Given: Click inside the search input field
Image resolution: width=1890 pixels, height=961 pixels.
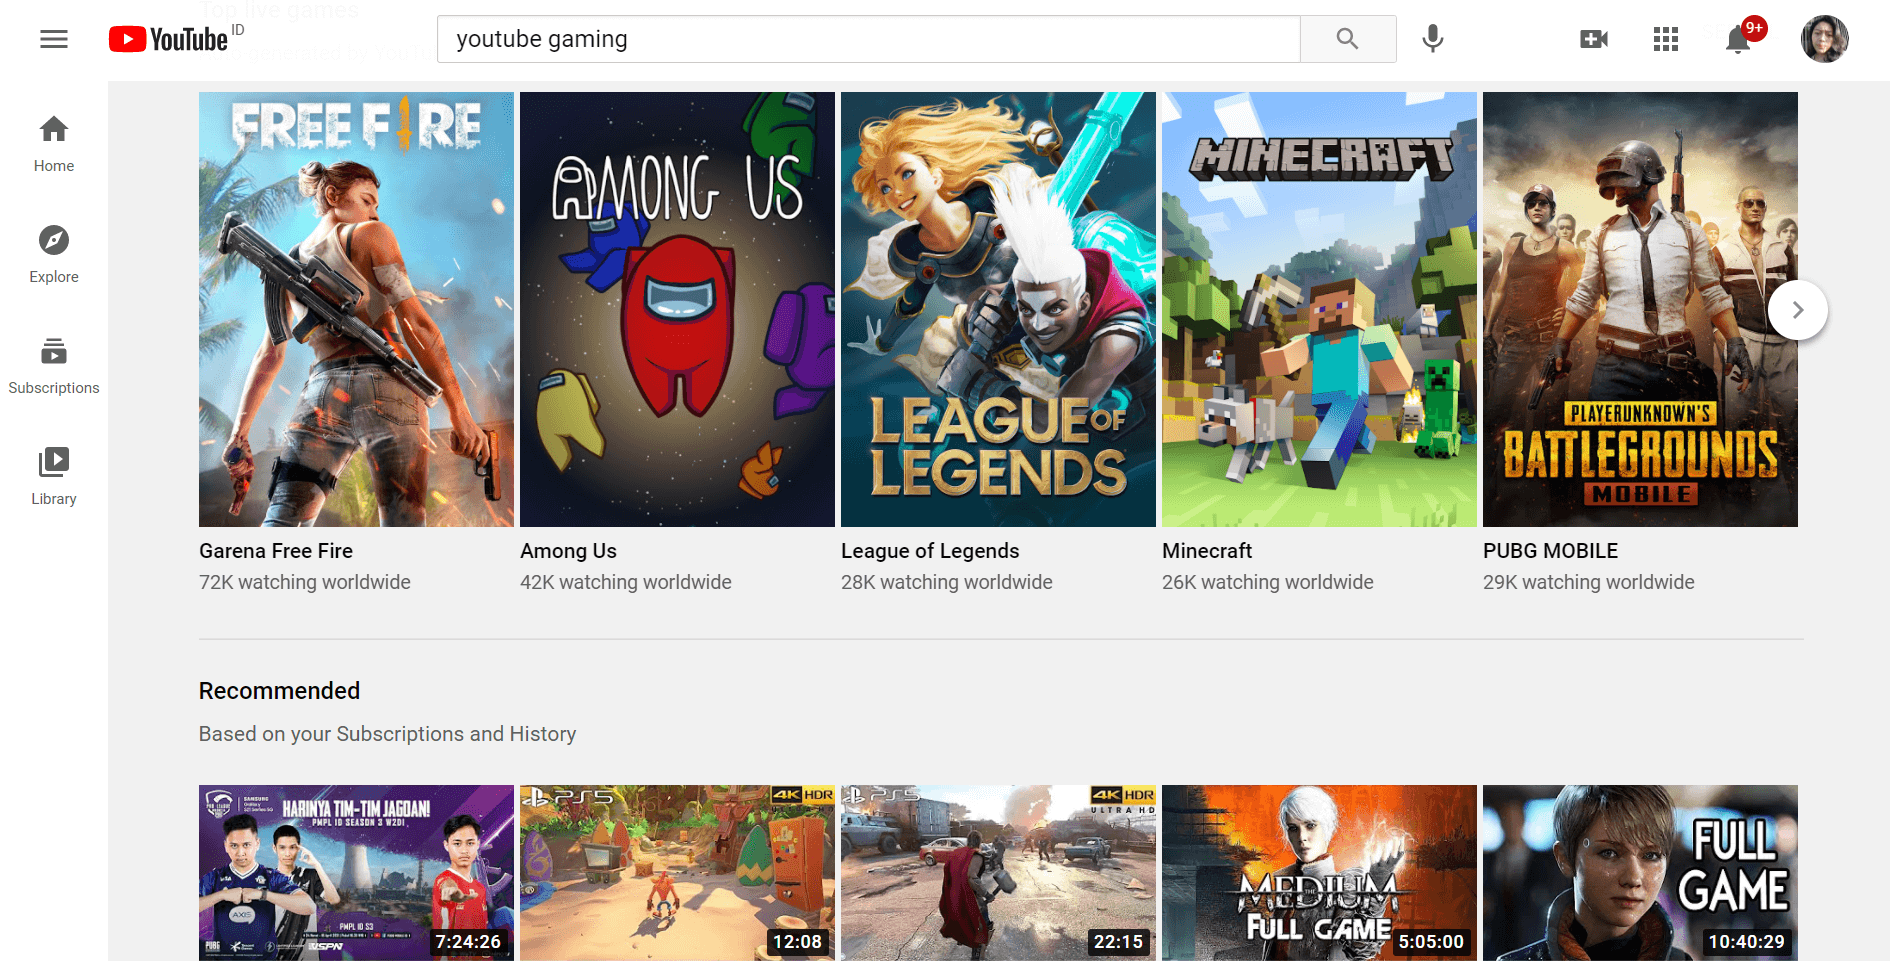Looking at the screenshot, I should click(x=868, y=39).
